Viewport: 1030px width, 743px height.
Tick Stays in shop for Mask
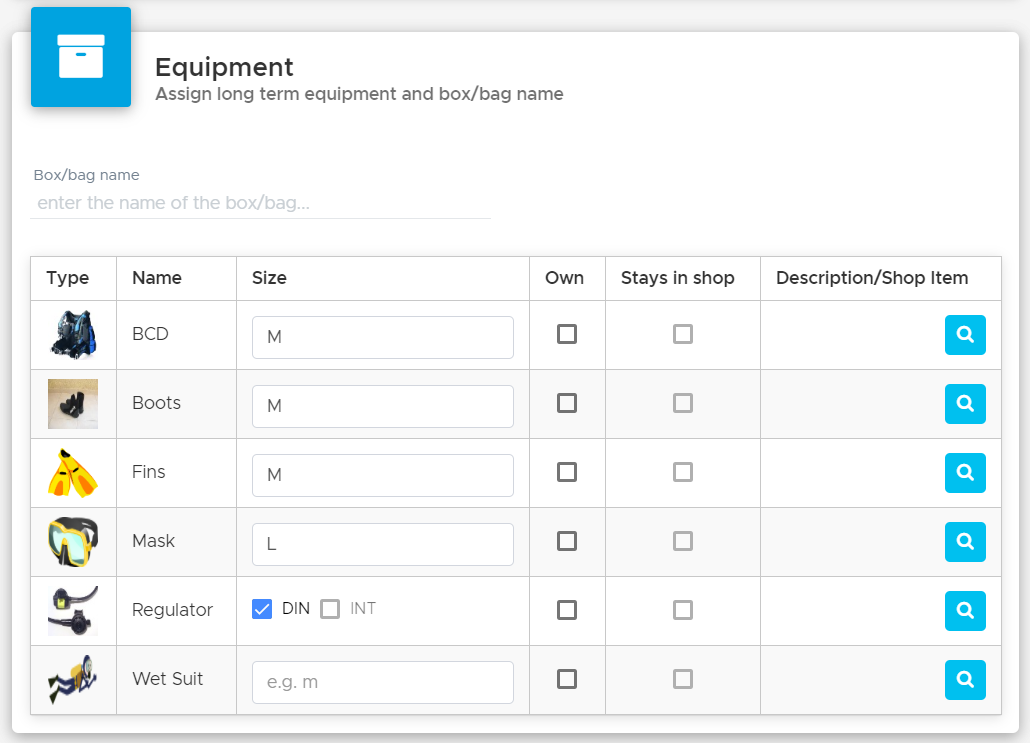coord(683,541)
